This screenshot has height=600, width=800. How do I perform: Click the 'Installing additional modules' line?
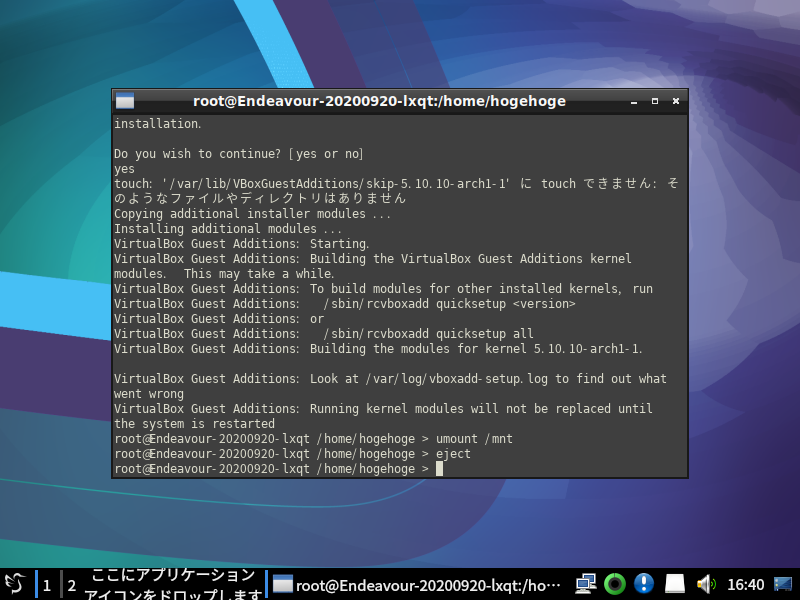click(228, 229)
